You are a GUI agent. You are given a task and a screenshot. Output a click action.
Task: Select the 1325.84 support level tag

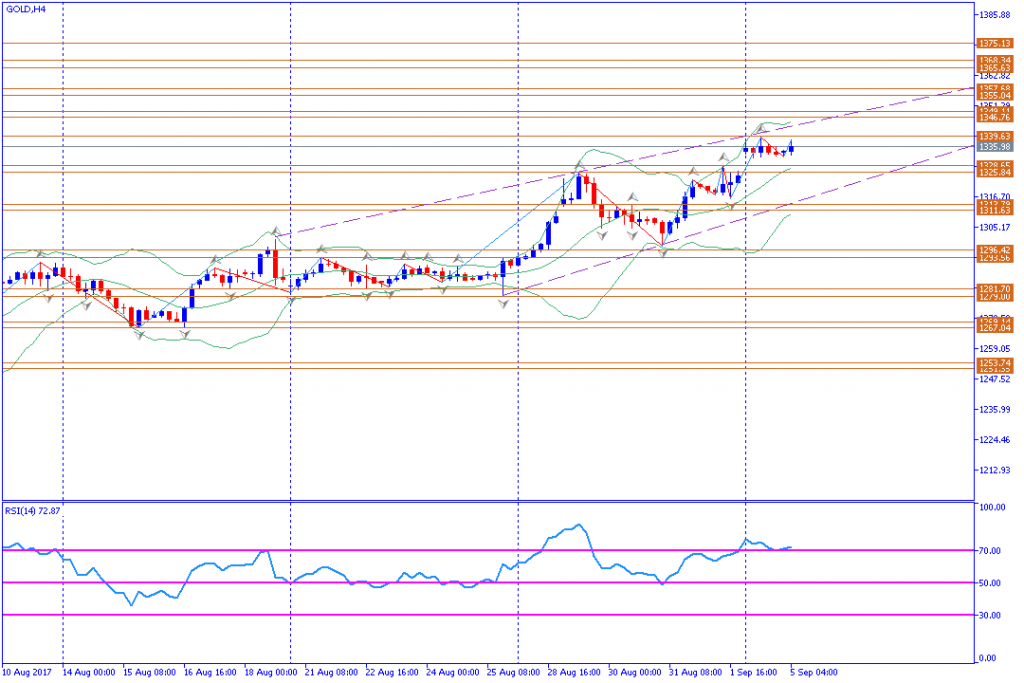pos(995,173)
